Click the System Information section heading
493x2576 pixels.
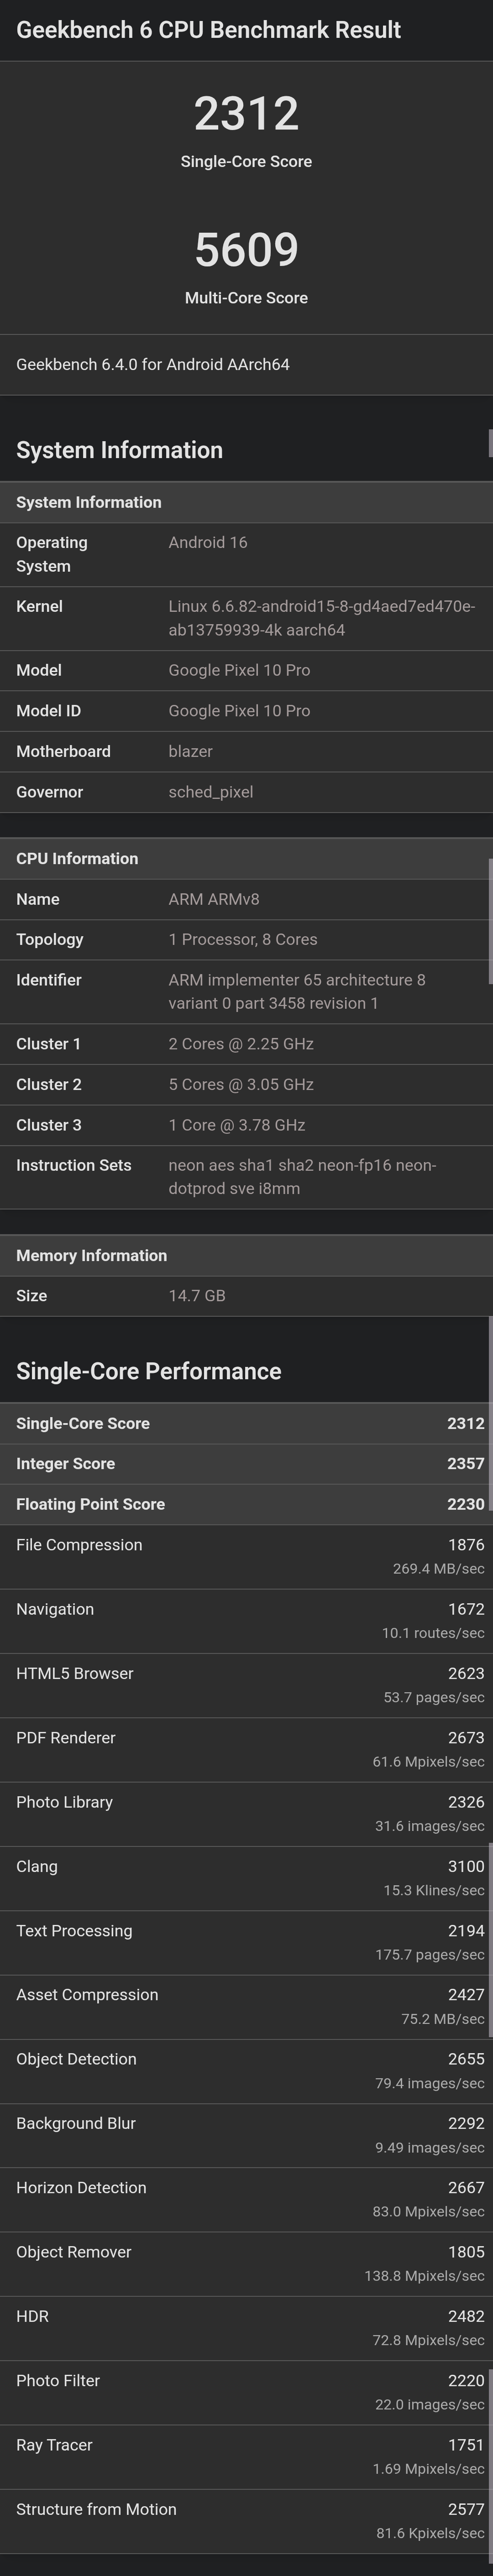click(x=119, y=450)
